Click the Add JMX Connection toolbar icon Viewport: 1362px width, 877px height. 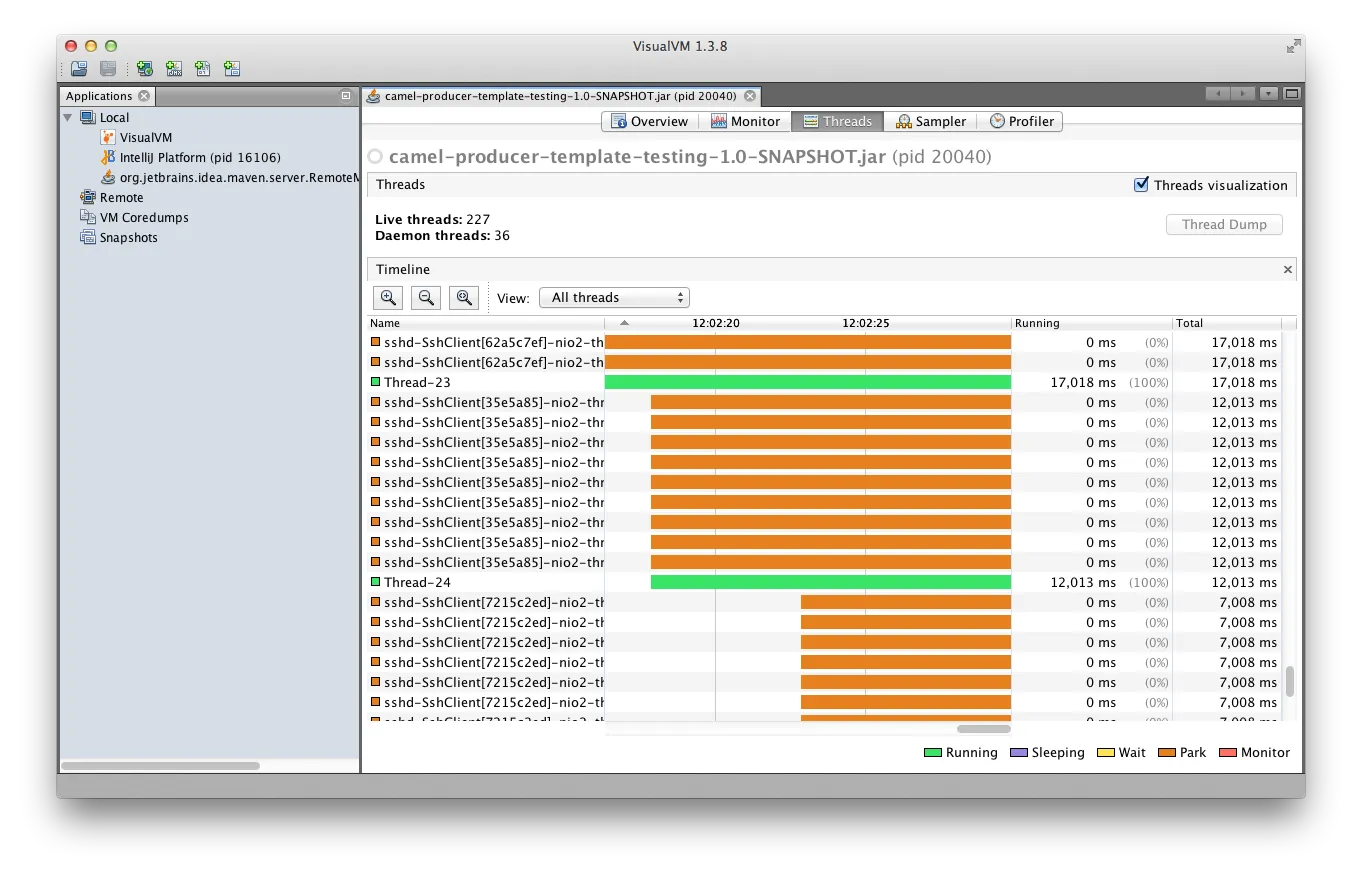[174, 69]
